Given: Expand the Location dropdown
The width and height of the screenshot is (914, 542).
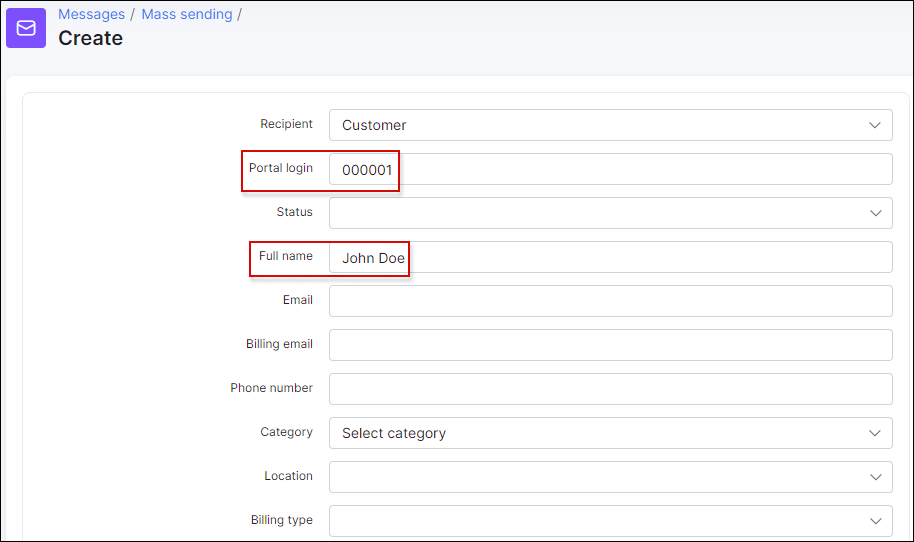Looking at the screenshot, I should (x=610, y=477).
